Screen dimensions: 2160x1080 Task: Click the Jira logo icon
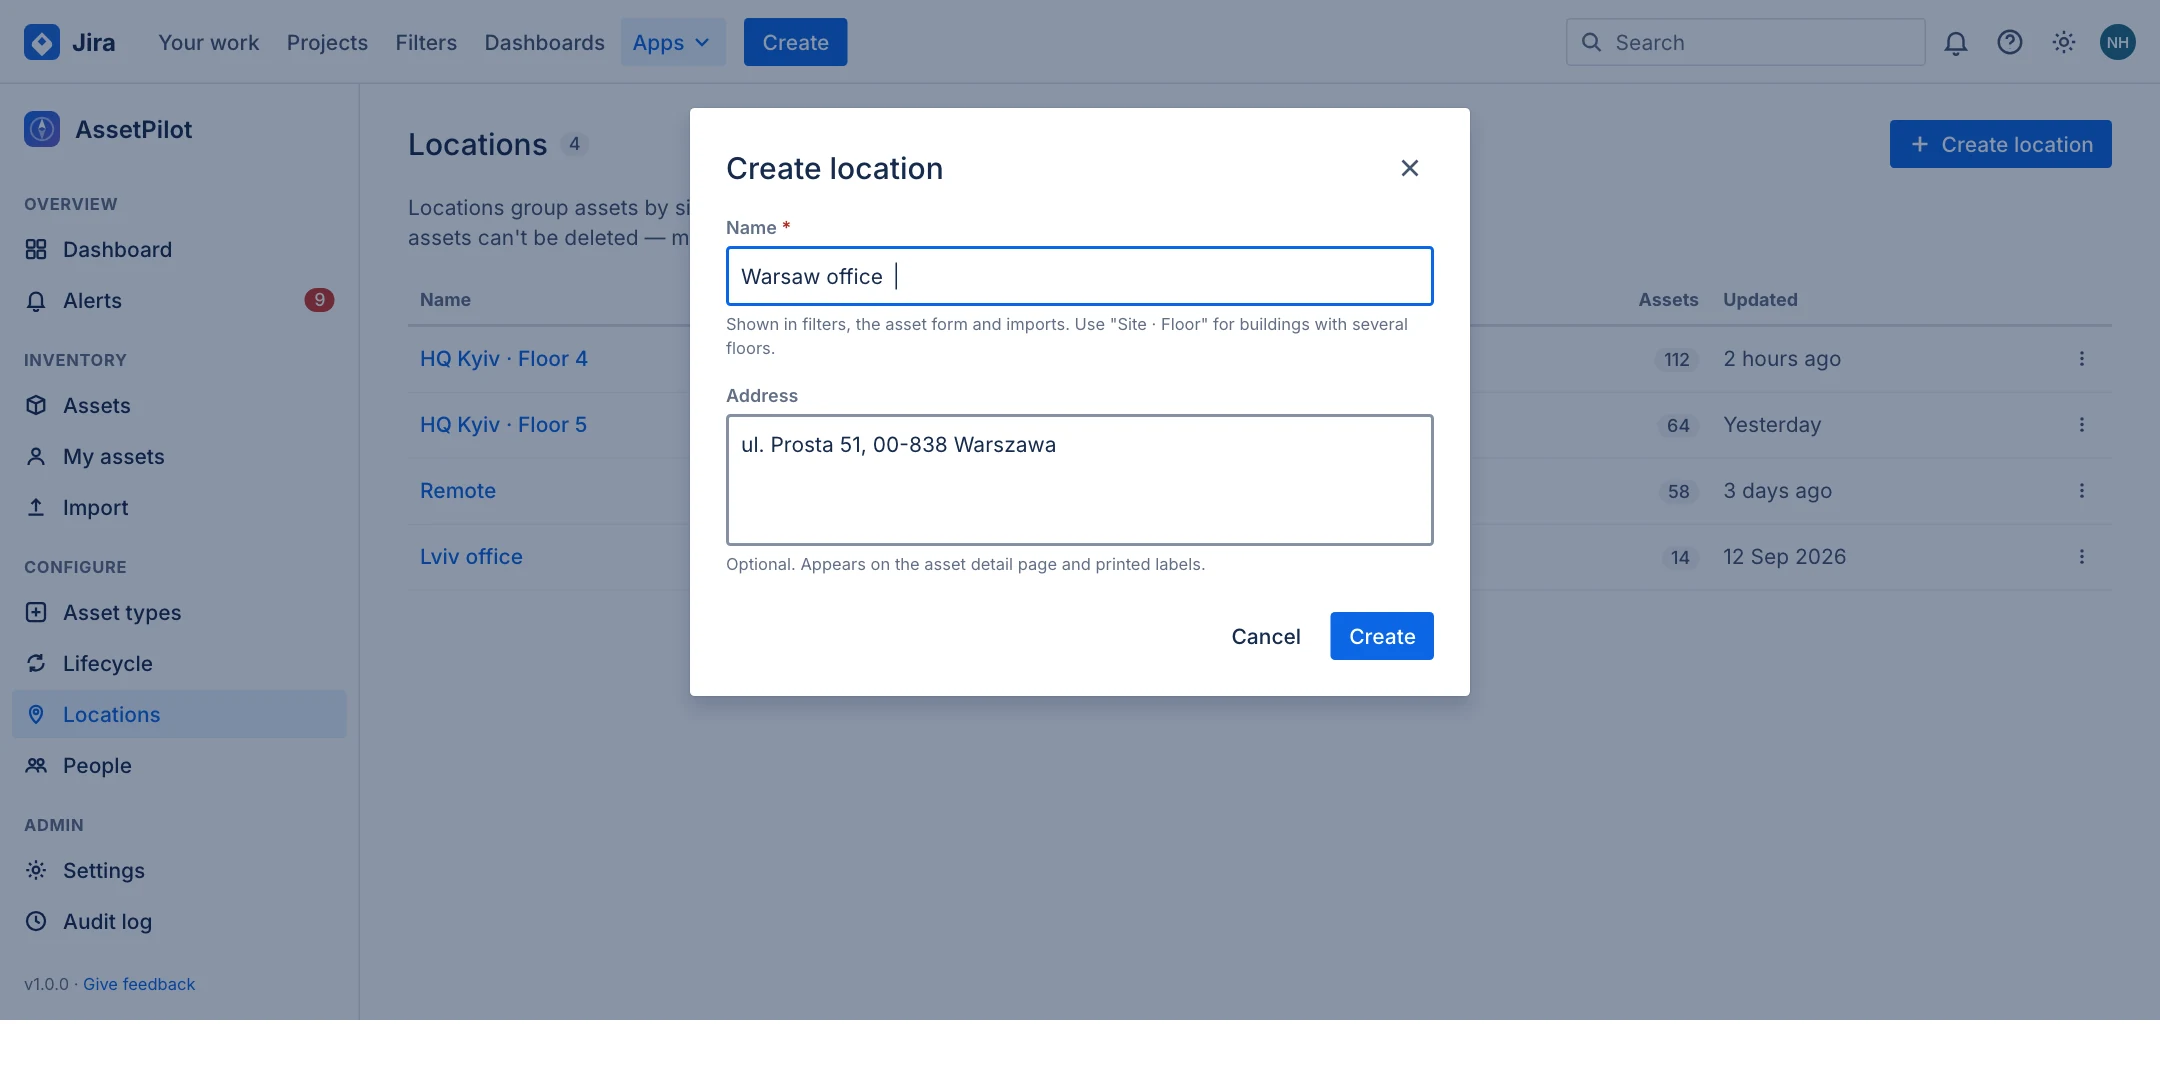click(42, 42)
